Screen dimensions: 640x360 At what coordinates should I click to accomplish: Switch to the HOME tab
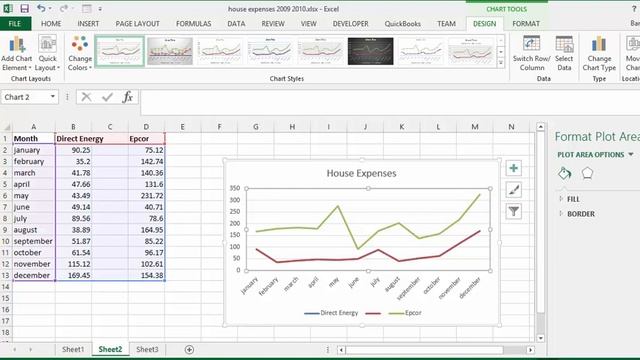pyautogui.click(x=51, y=24)
